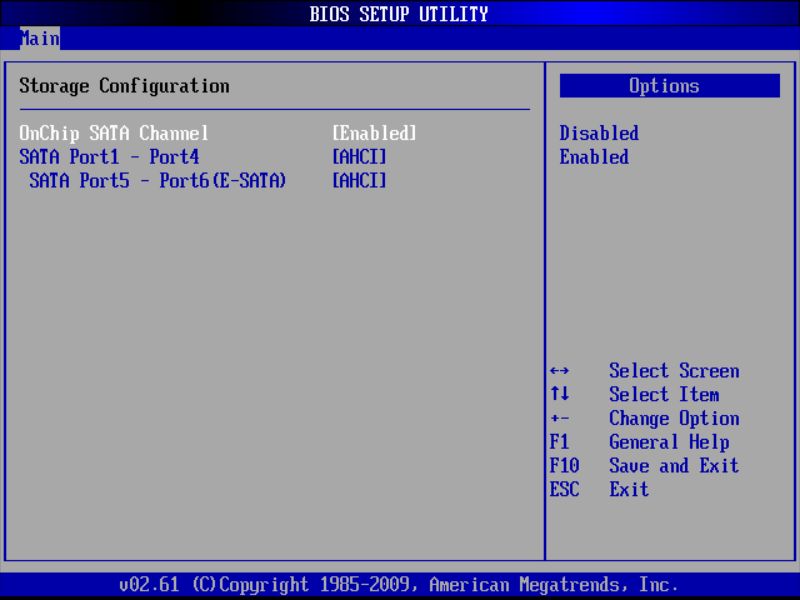The image size is (800, 600).
Task: Open the [Enabled] value for OnChip SATA Channel
Action: [365, 133]
